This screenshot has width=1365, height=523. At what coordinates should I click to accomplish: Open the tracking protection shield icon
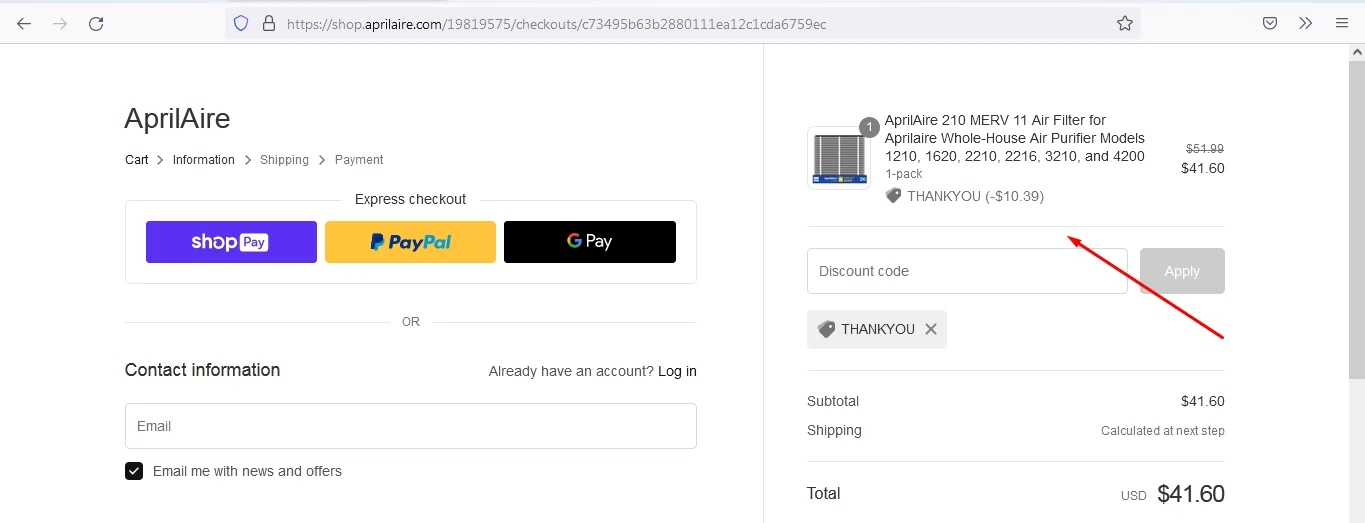(x=240, y=23)
